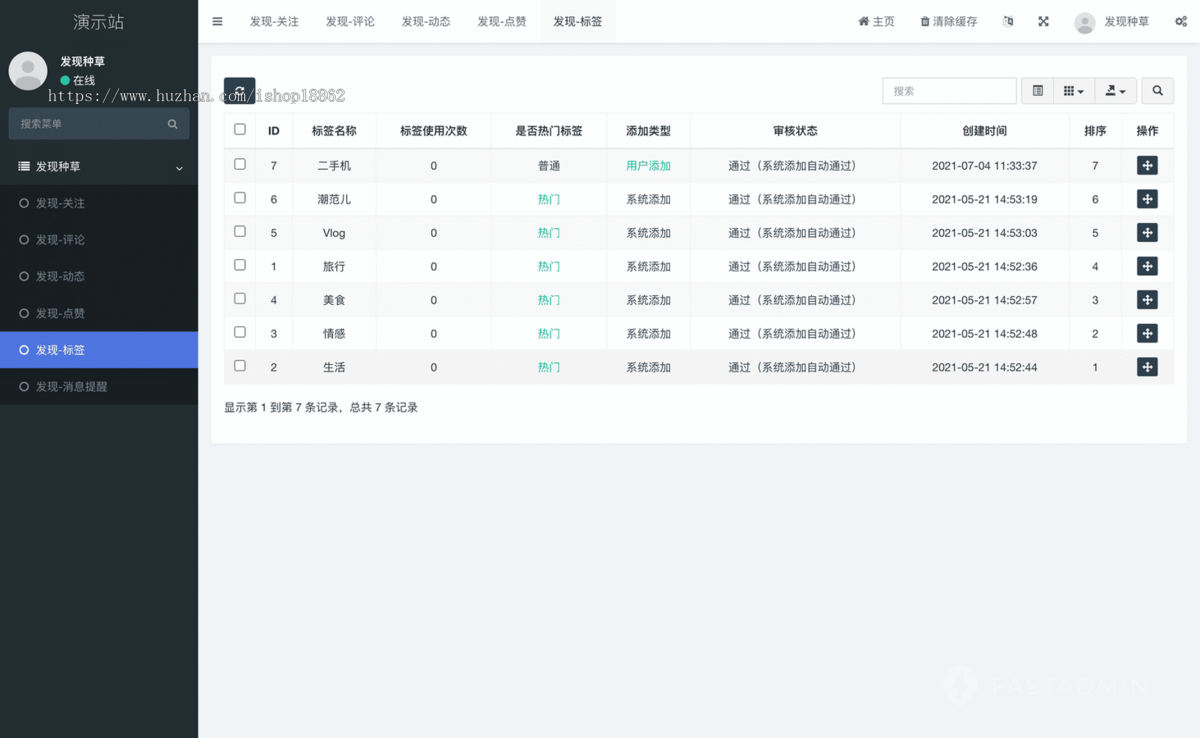The image size is (1200, 738).
Task: Click the magnifier icon in the sidebar search box
Action: [x=171, y=124]
